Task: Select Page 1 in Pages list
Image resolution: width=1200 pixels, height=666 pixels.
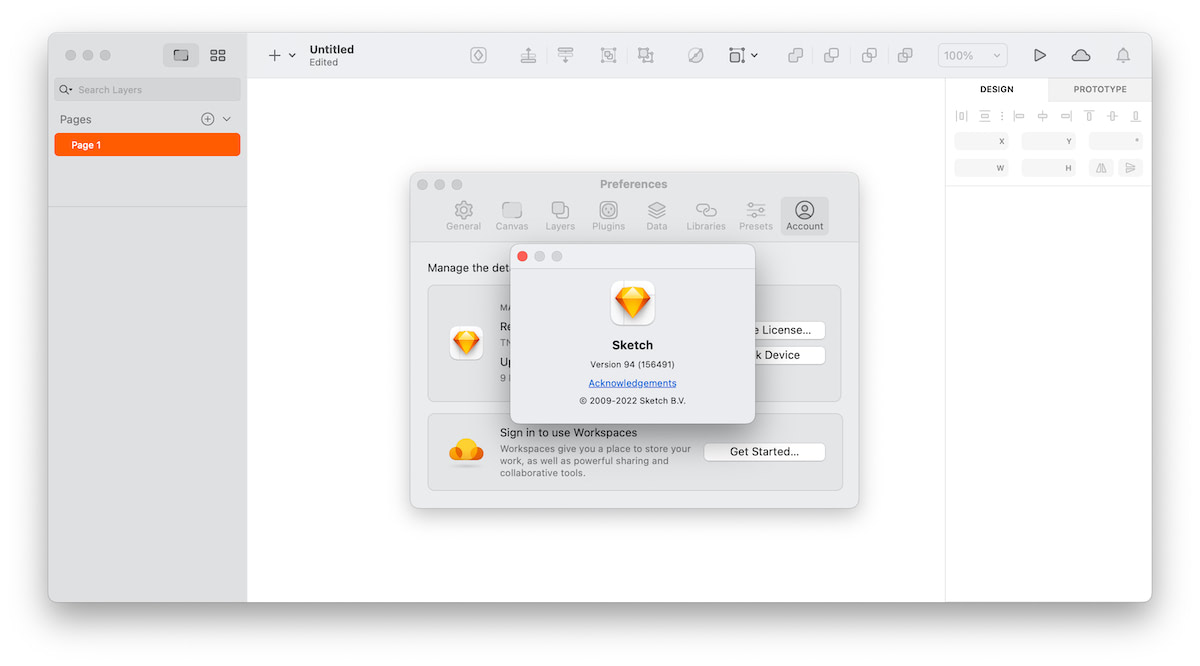Action: tap(147, 145)
